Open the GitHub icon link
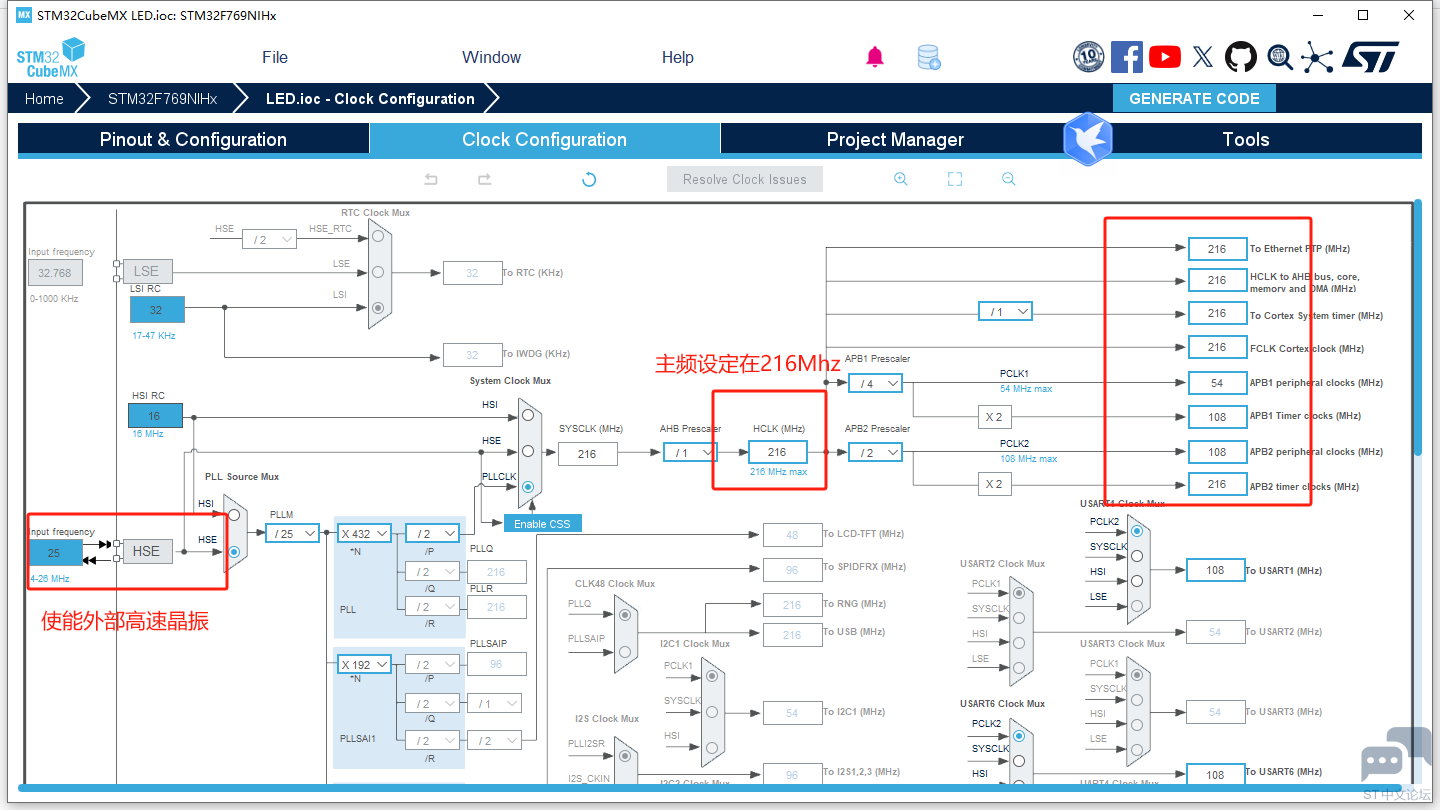Image resolution: width=1440 pixels, height=810 pixels. click(1241, 57)
